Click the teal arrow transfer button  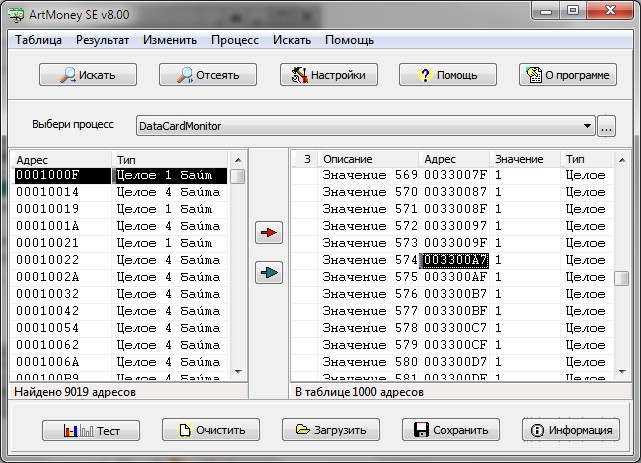[x=269, y=272]
